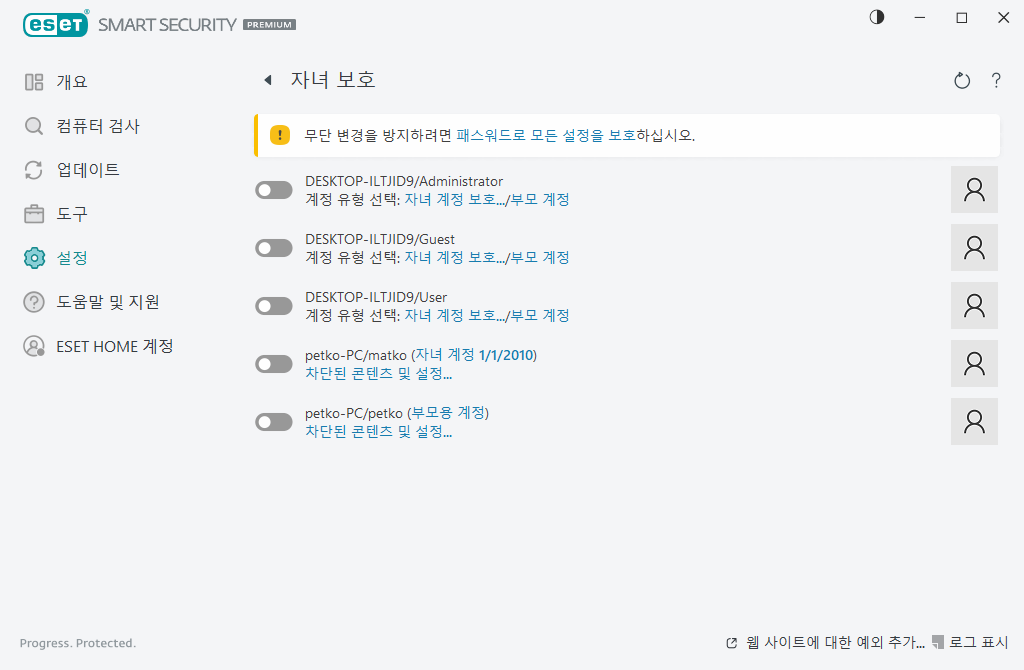Click the user icon for the Administrator account
The image size is (1024, 670).
(974, 190)
